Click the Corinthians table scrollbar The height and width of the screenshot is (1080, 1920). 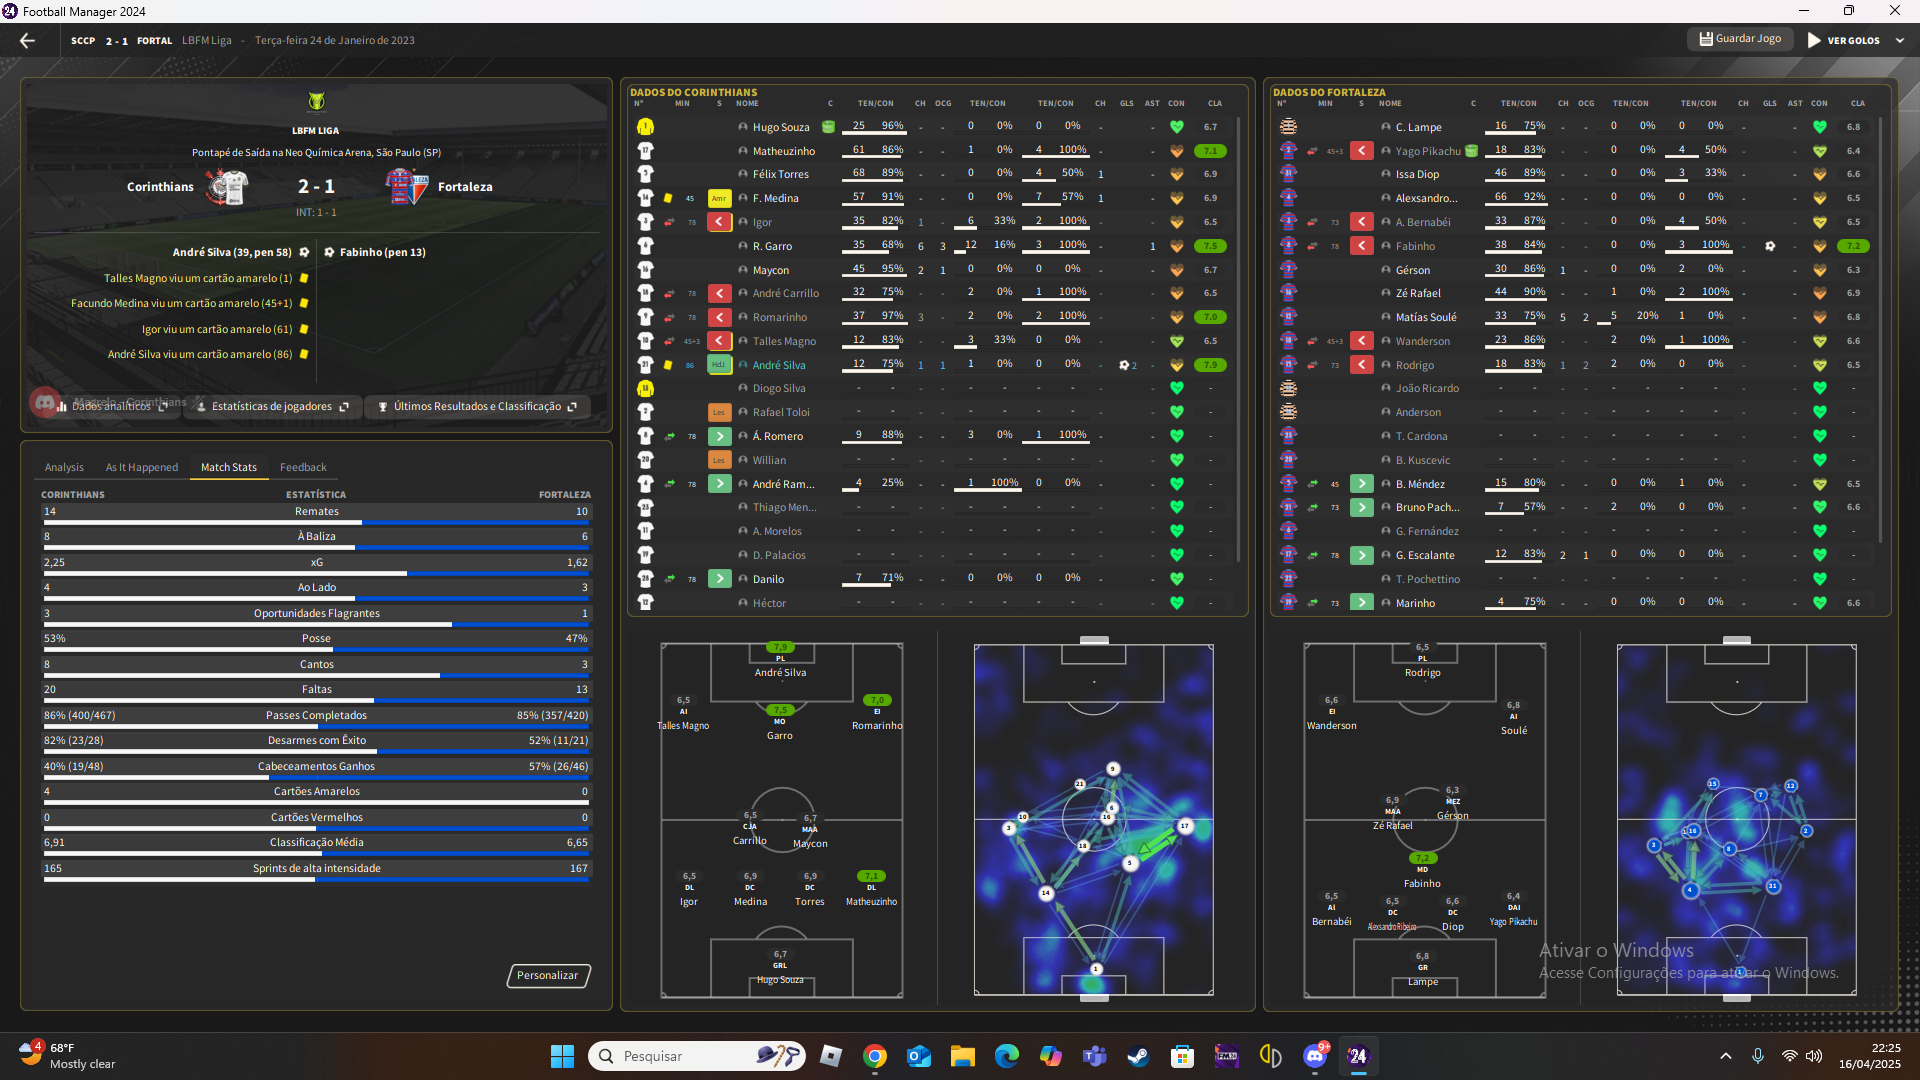coord(1240,340)
